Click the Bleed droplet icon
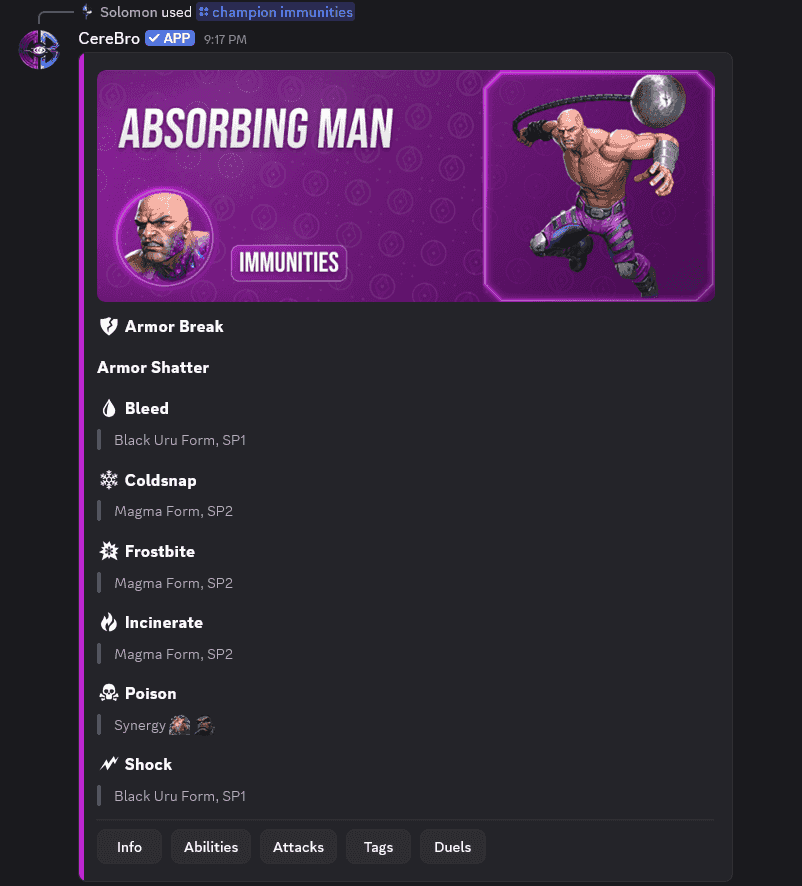802x886 pixels. (109, 408)
